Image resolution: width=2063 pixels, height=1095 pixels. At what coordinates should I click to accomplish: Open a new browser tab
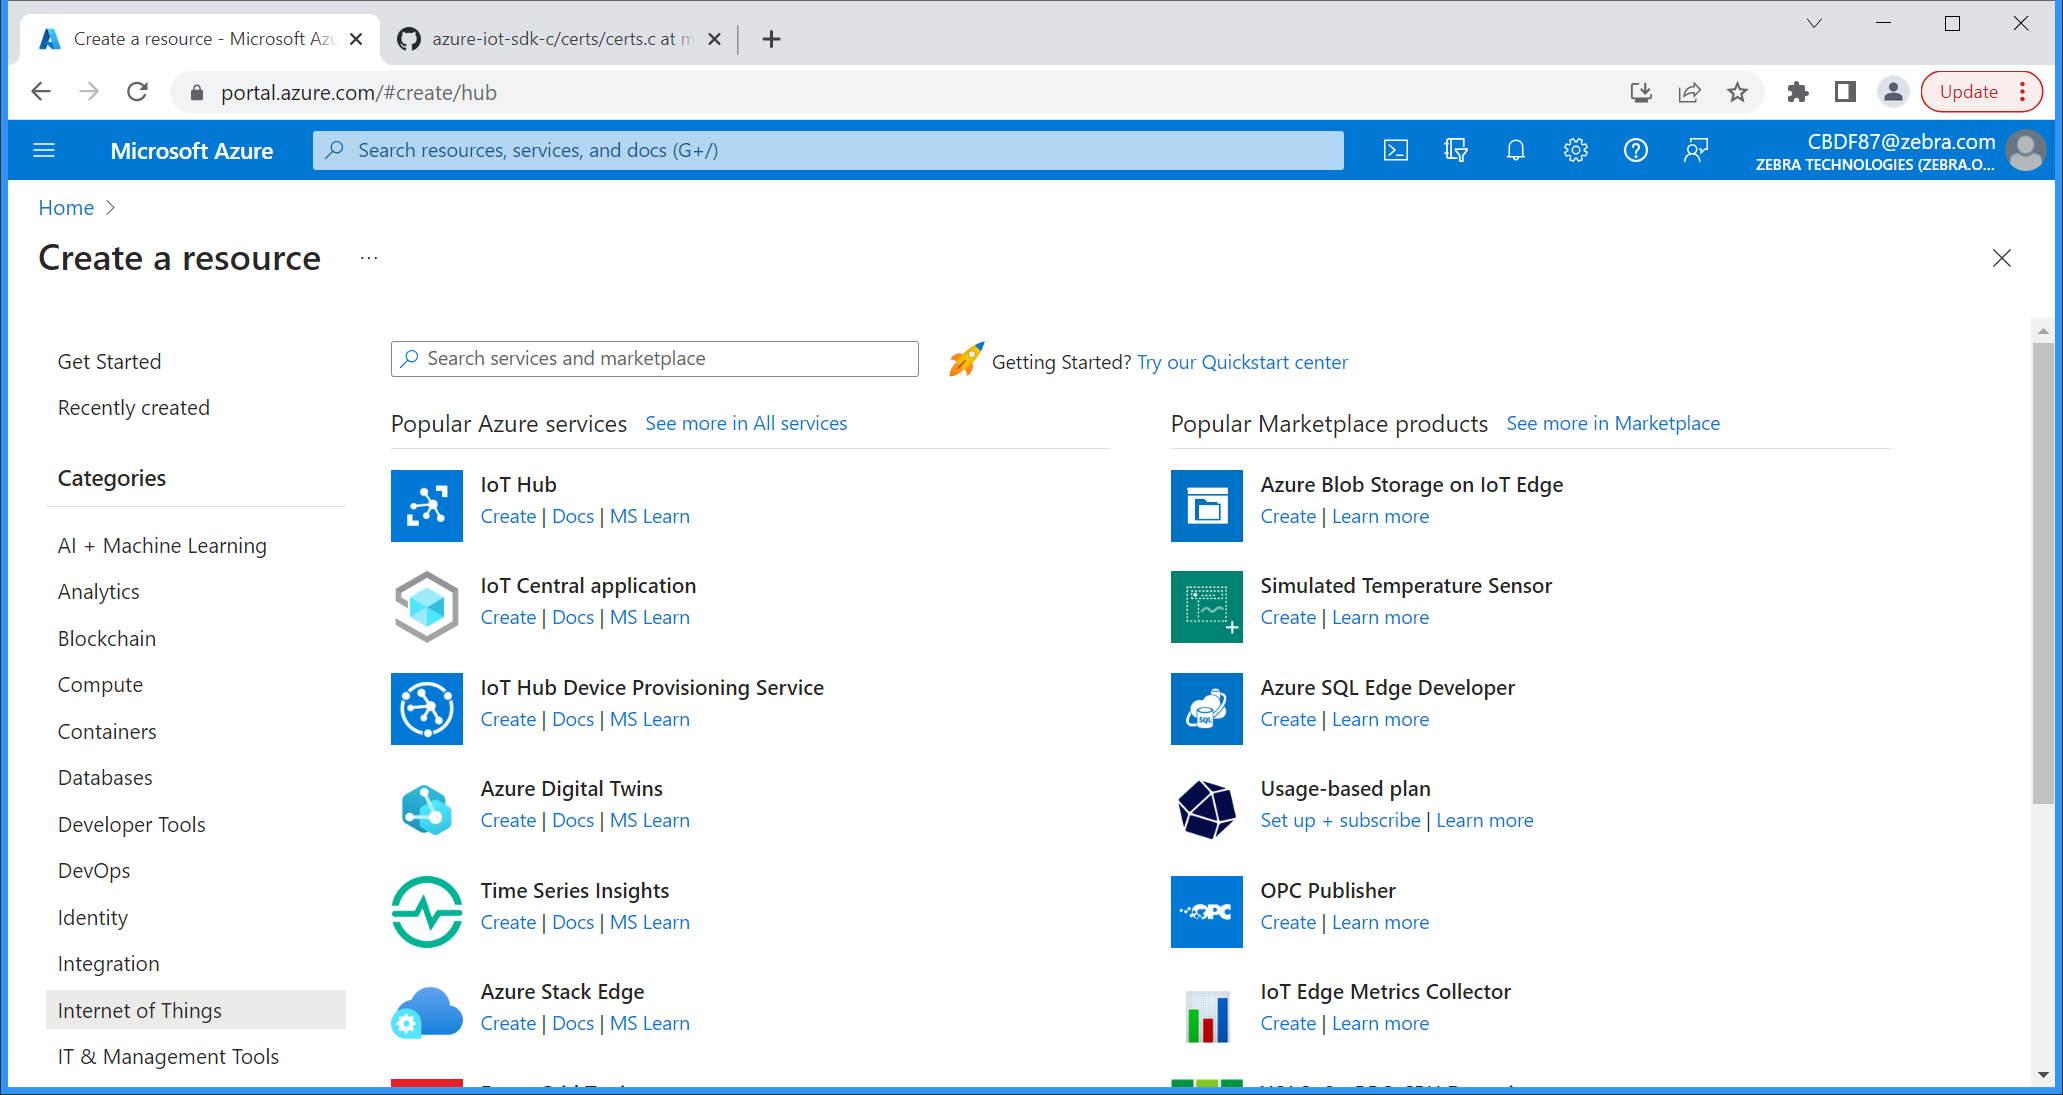[x=771, y=39]
